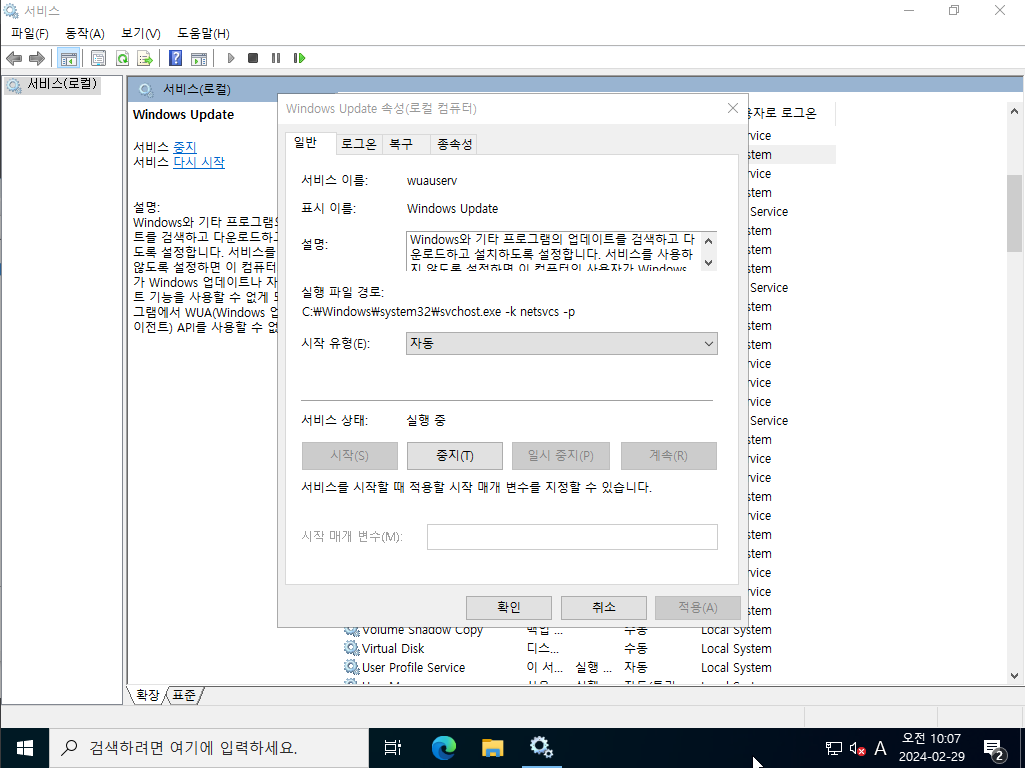Open the network icon in the system tray

point(833,748)
